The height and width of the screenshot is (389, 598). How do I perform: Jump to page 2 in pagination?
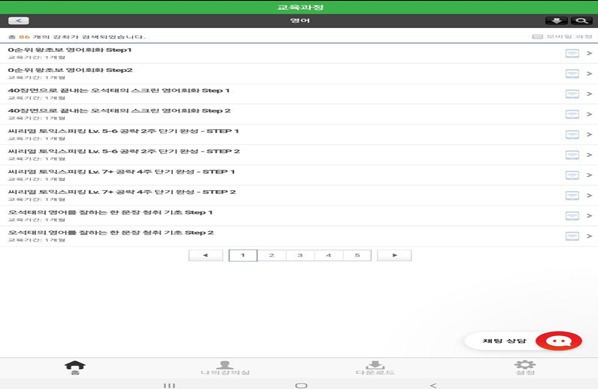[x=272, y=255]
